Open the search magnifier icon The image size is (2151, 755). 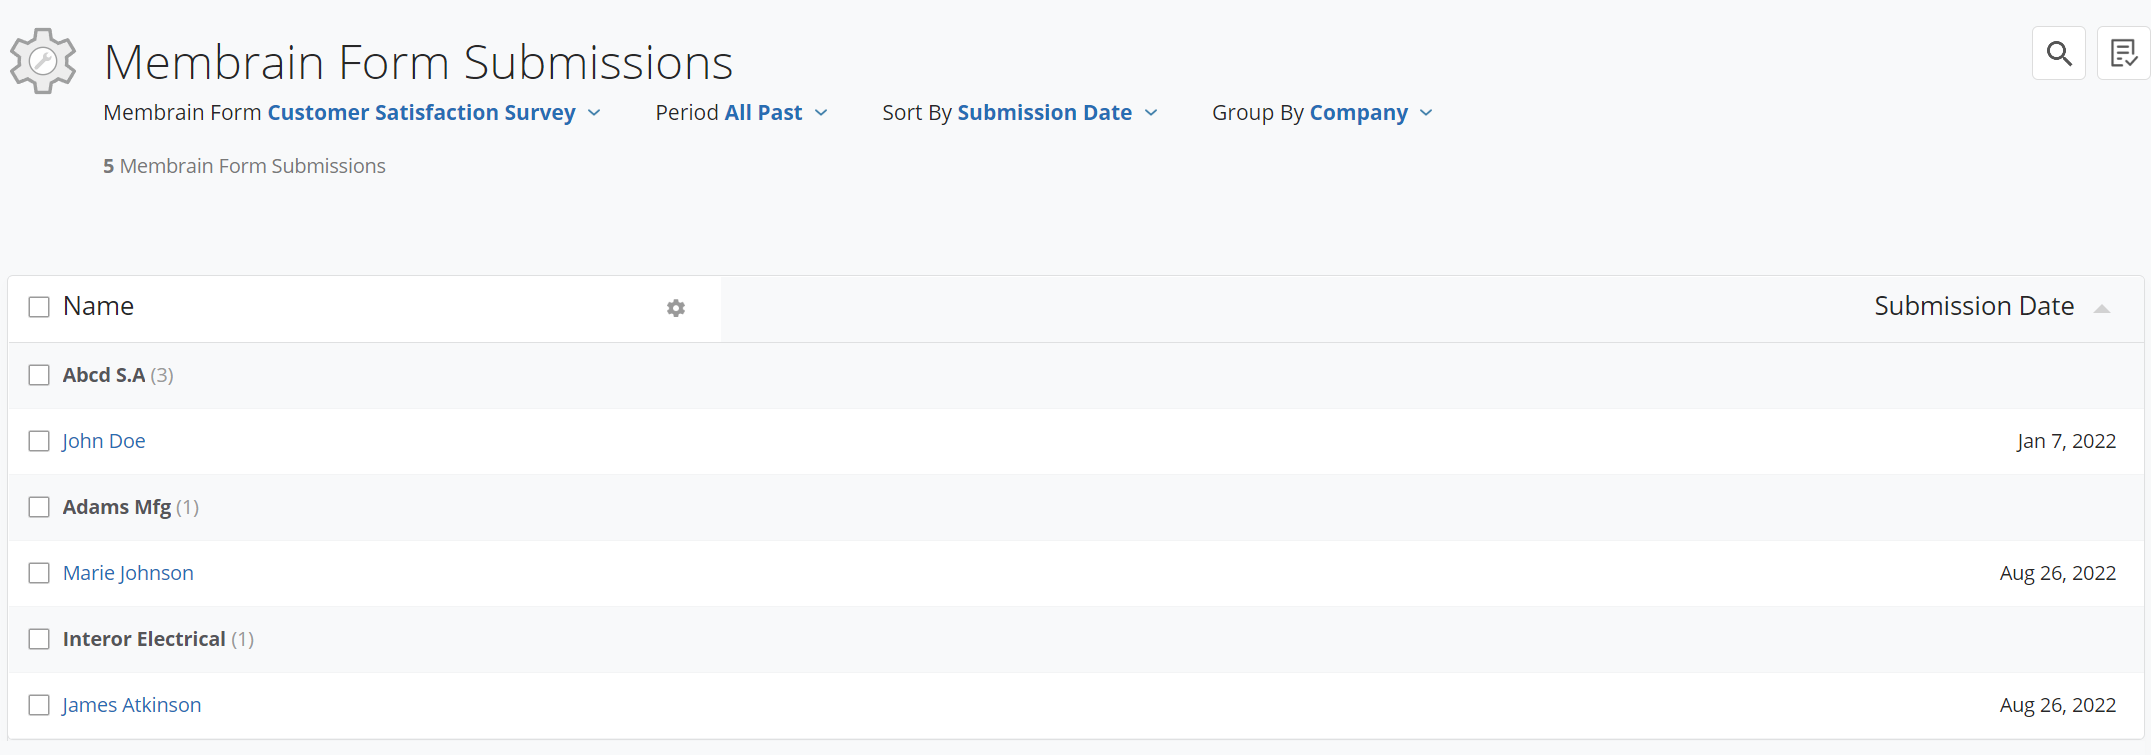point(2058,53)
